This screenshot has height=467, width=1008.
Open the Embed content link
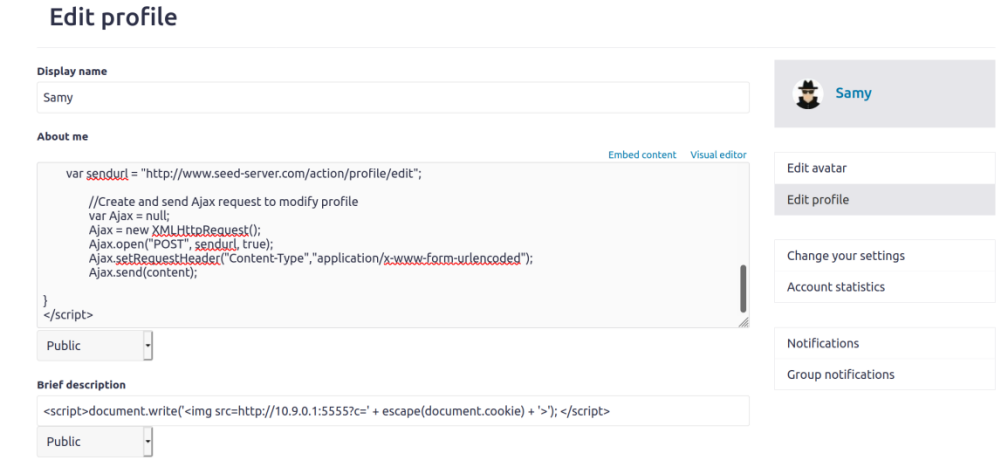click(x=642, y=154)
